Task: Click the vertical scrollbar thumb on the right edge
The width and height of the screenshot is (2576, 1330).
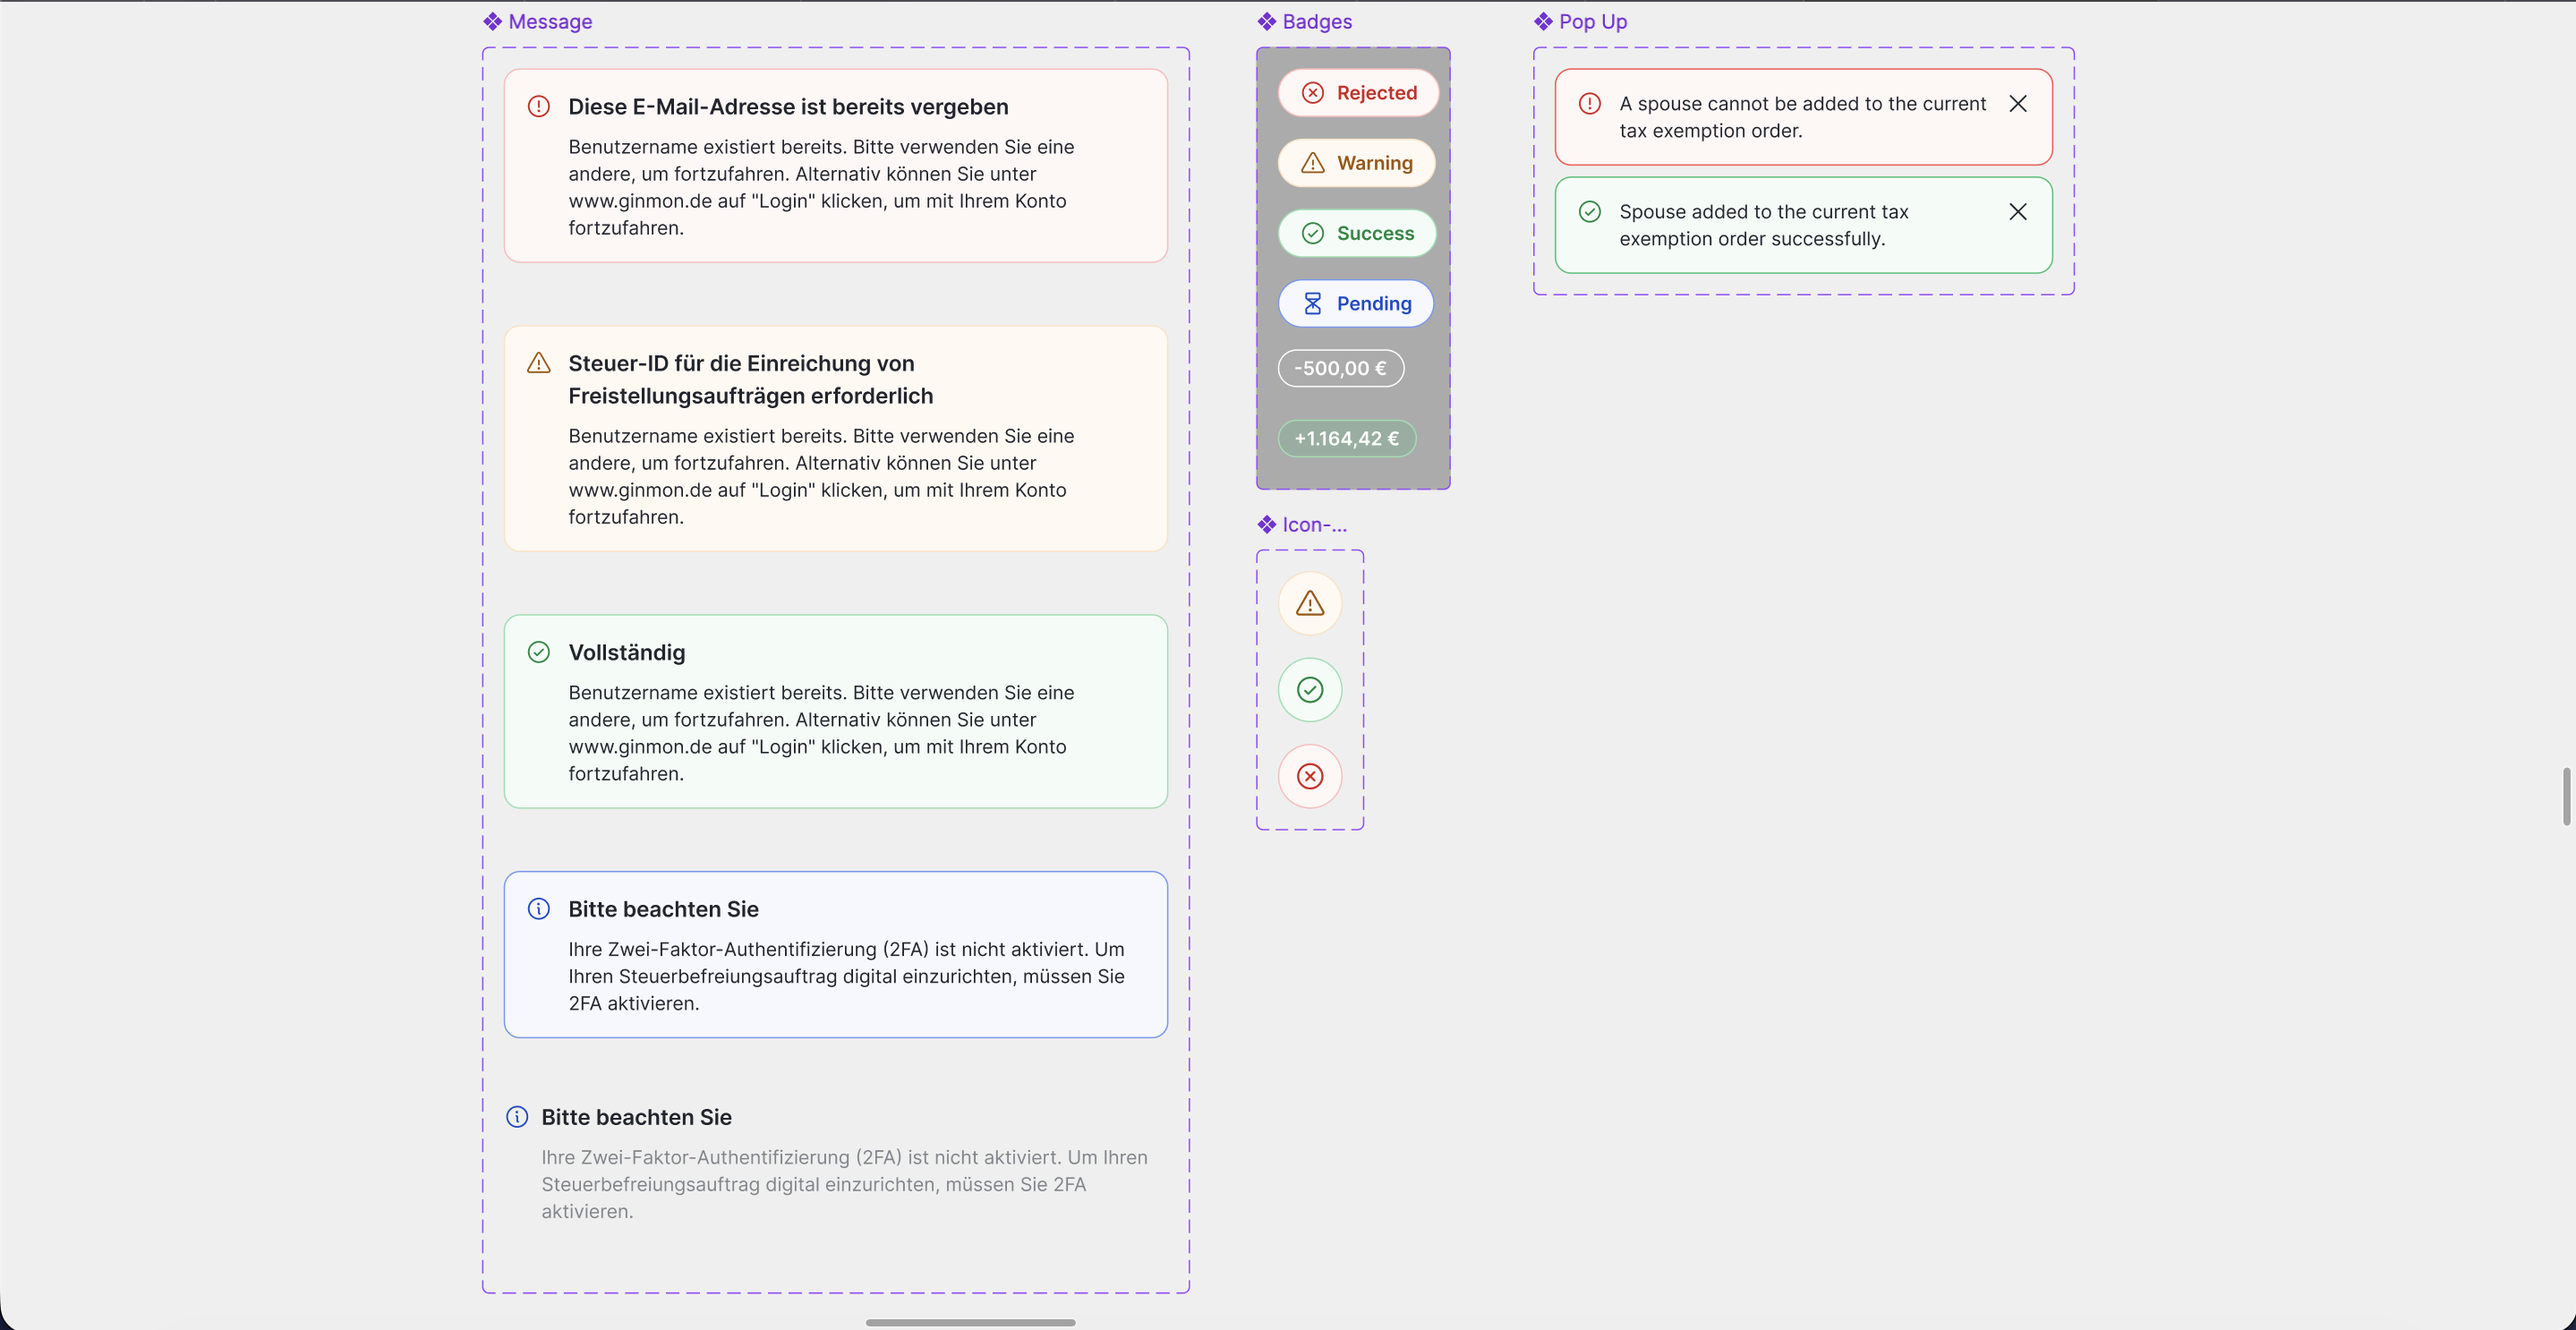Action: (2566, 797)
